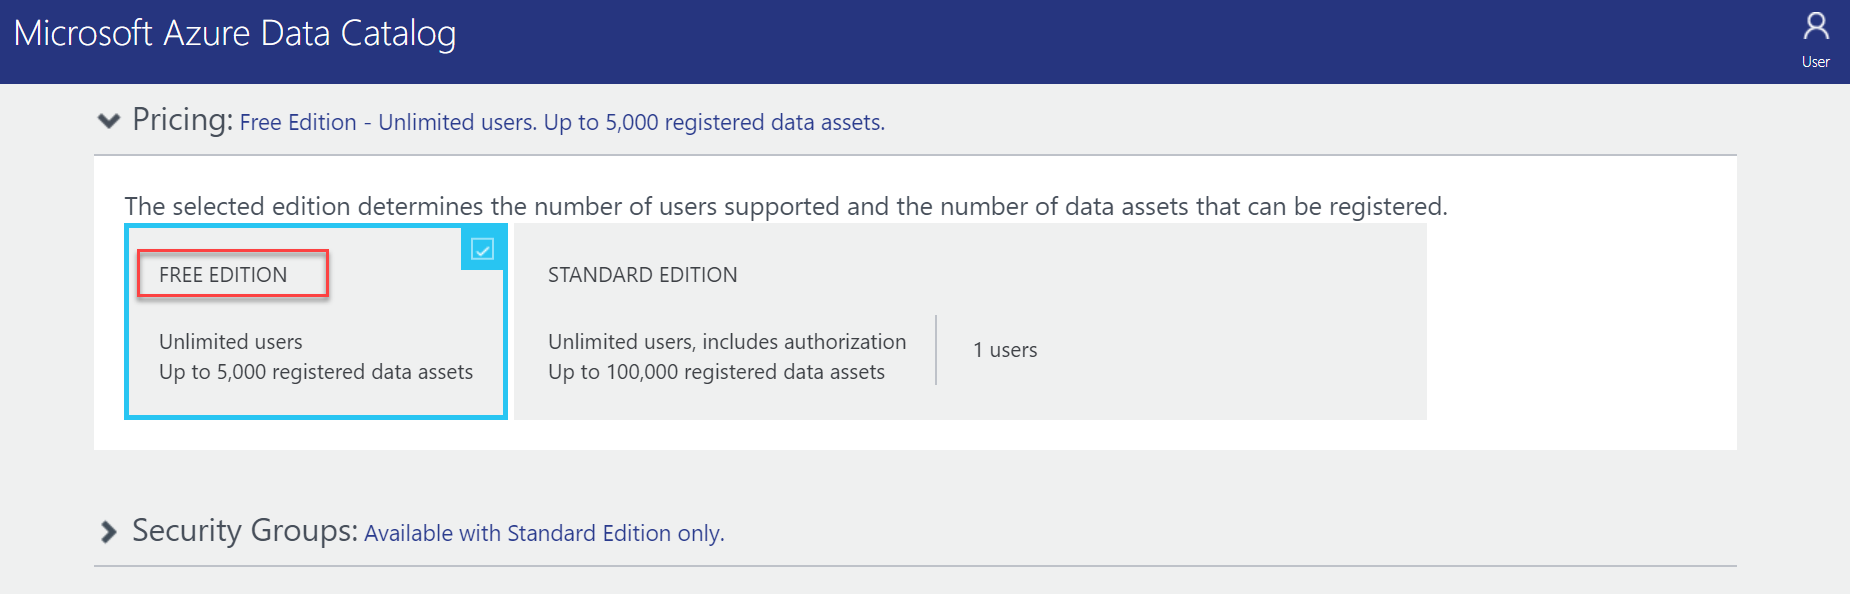This screenshot has height=594, width=1850.
Task: Click the Microsoft Azure Data Catalog title
Action: 235,34
